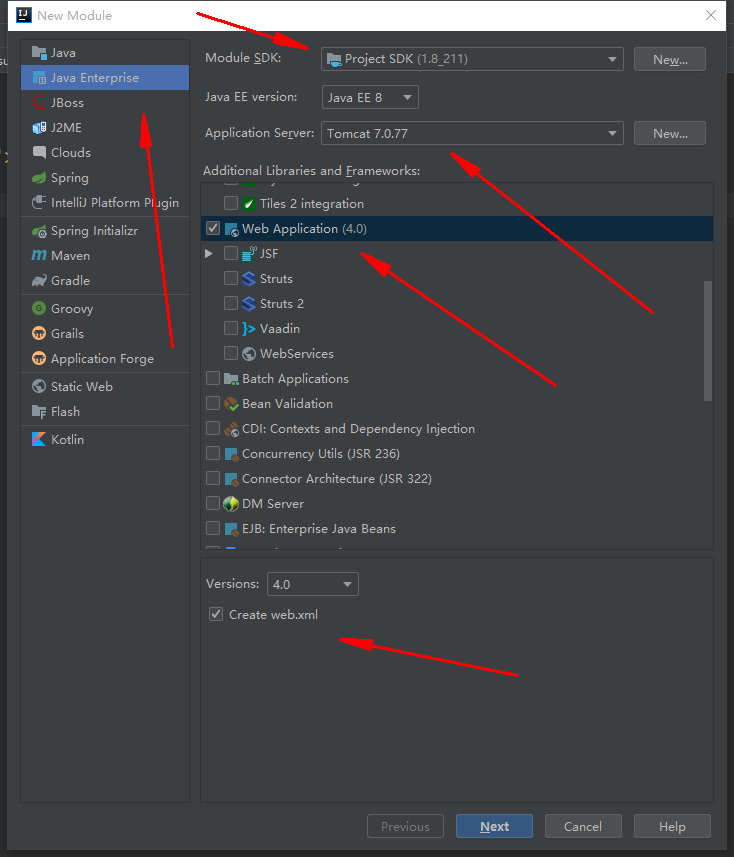
Task: Click the Help button
Action: pyautogui.click(x=672, y=826)
